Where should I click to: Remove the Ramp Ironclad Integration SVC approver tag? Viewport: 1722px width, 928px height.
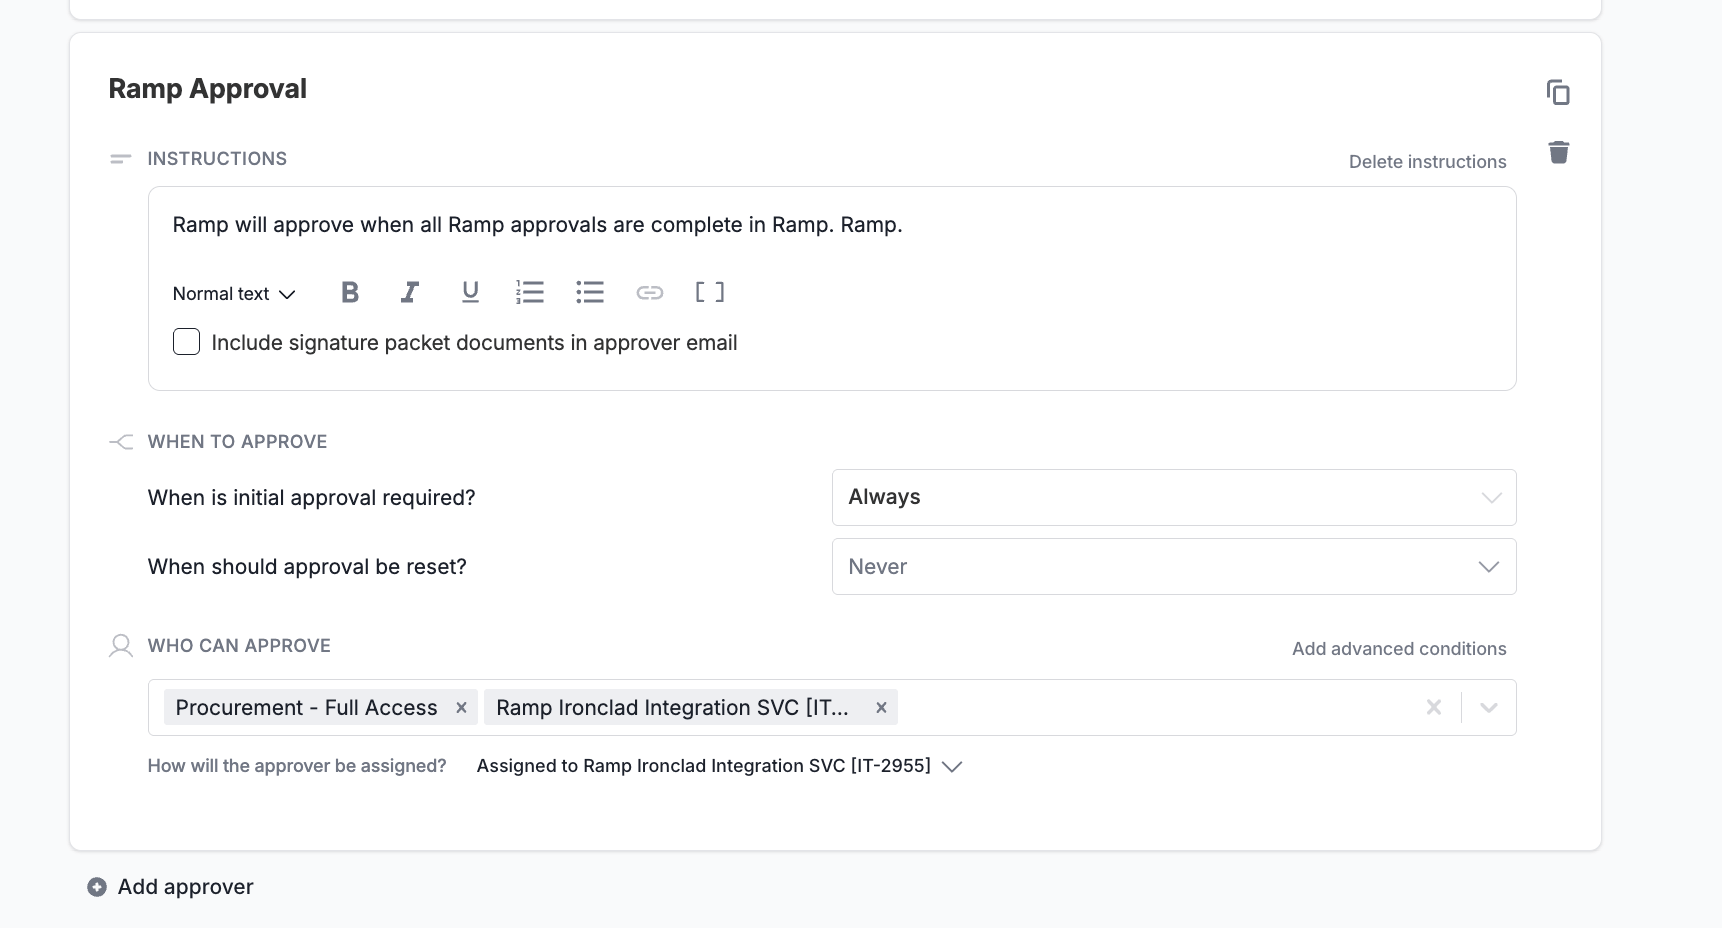coord(881,707)
